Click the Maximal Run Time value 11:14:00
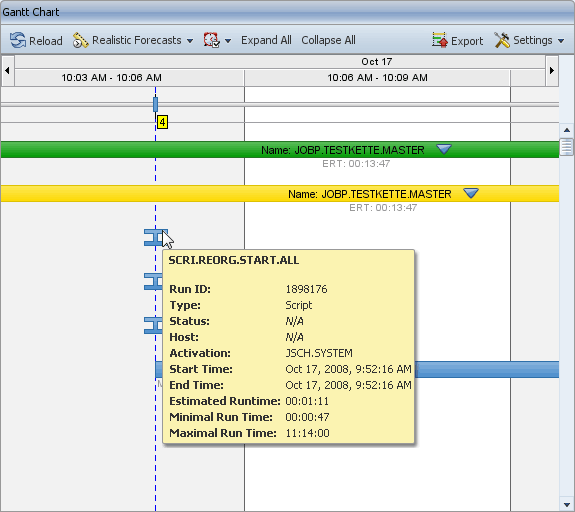This screenshot has height=512, width=575. [x=307, y=433]
